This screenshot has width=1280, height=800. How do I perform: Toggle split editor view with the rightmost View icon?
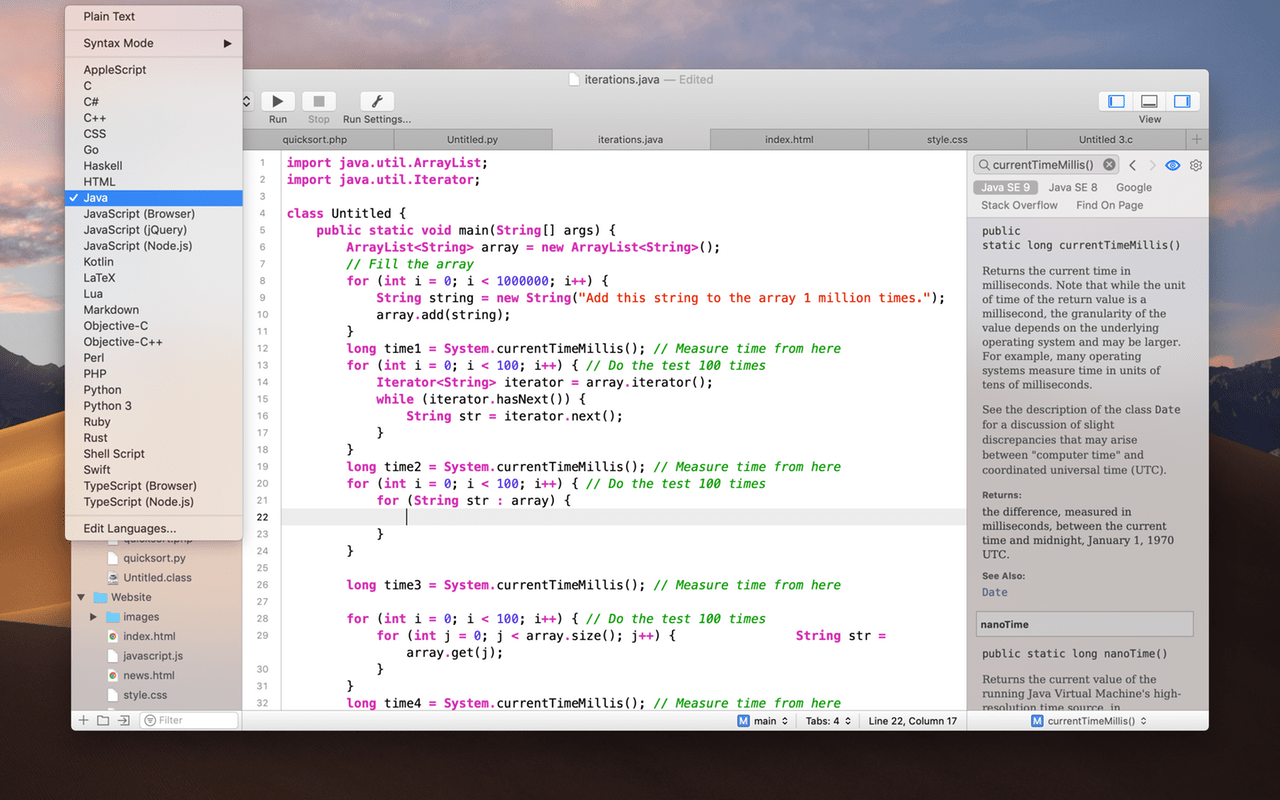coord(1182,100)
